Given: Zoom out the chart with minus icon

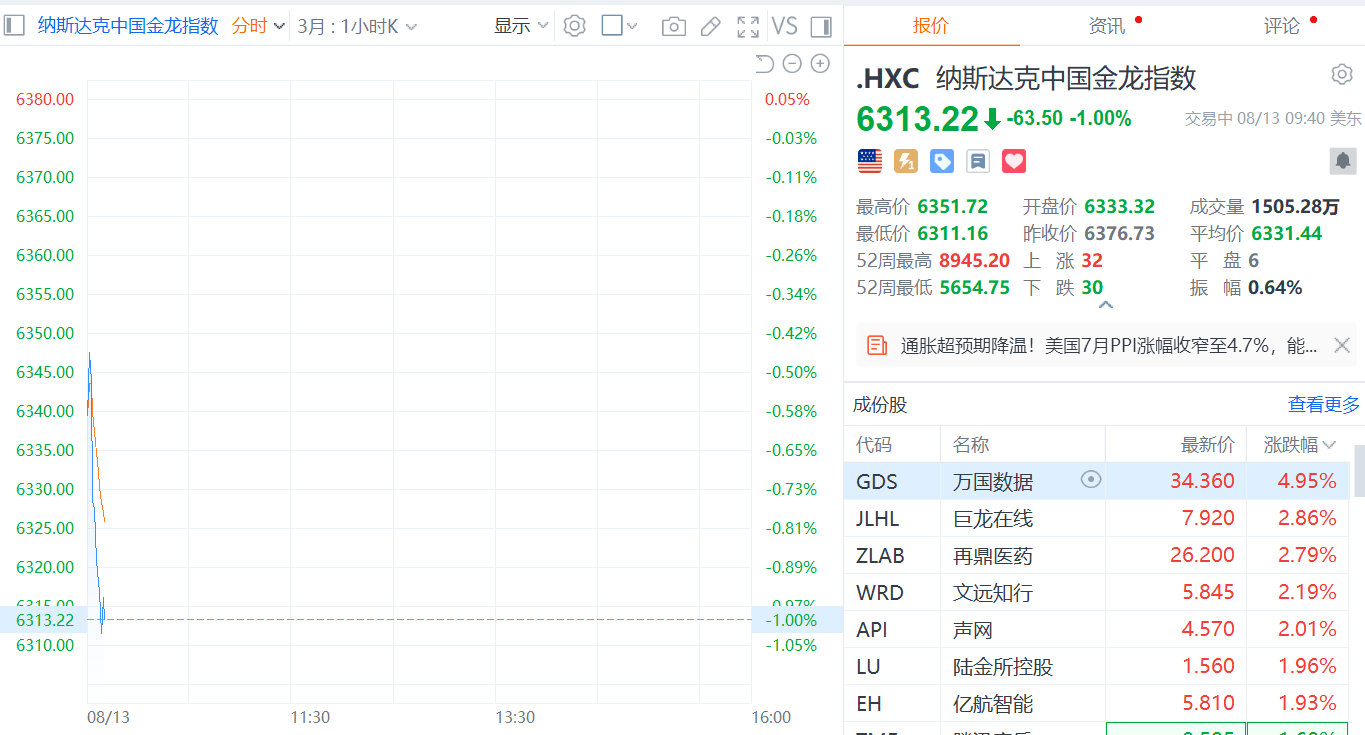Looking at the screenshot, I should (792, 64).
